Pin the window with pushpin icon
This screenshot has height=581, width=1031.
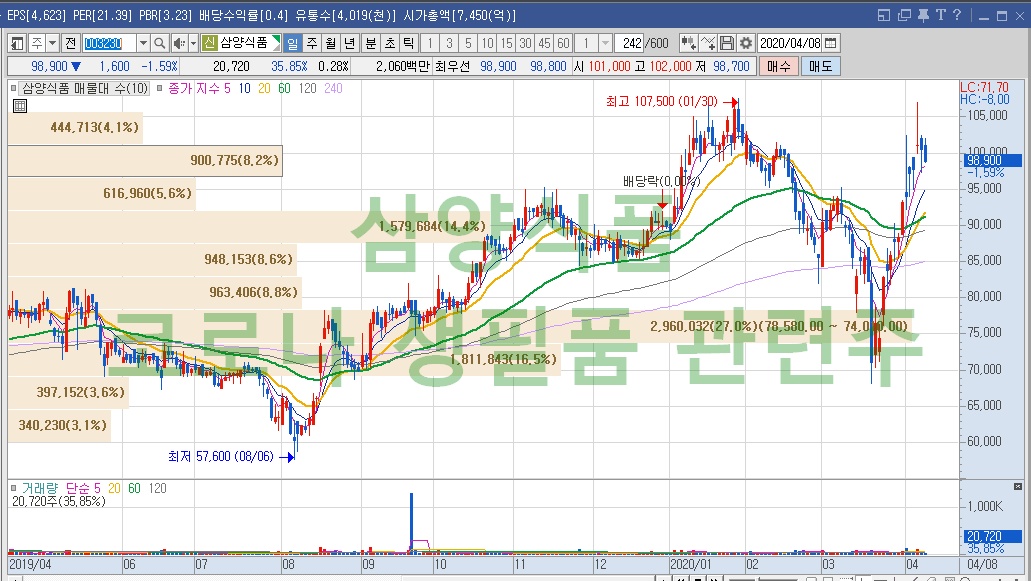[x=923, y=15]
